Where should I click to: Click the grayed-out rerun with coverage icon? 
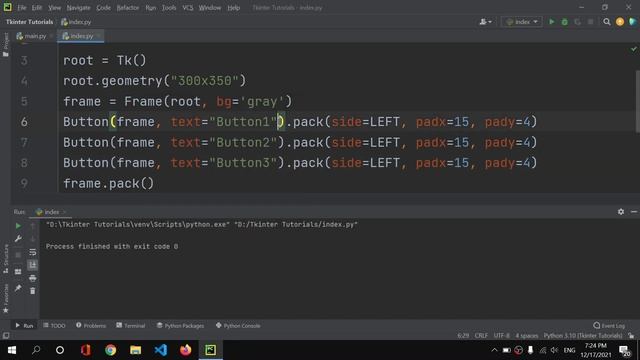coord(578,22)
